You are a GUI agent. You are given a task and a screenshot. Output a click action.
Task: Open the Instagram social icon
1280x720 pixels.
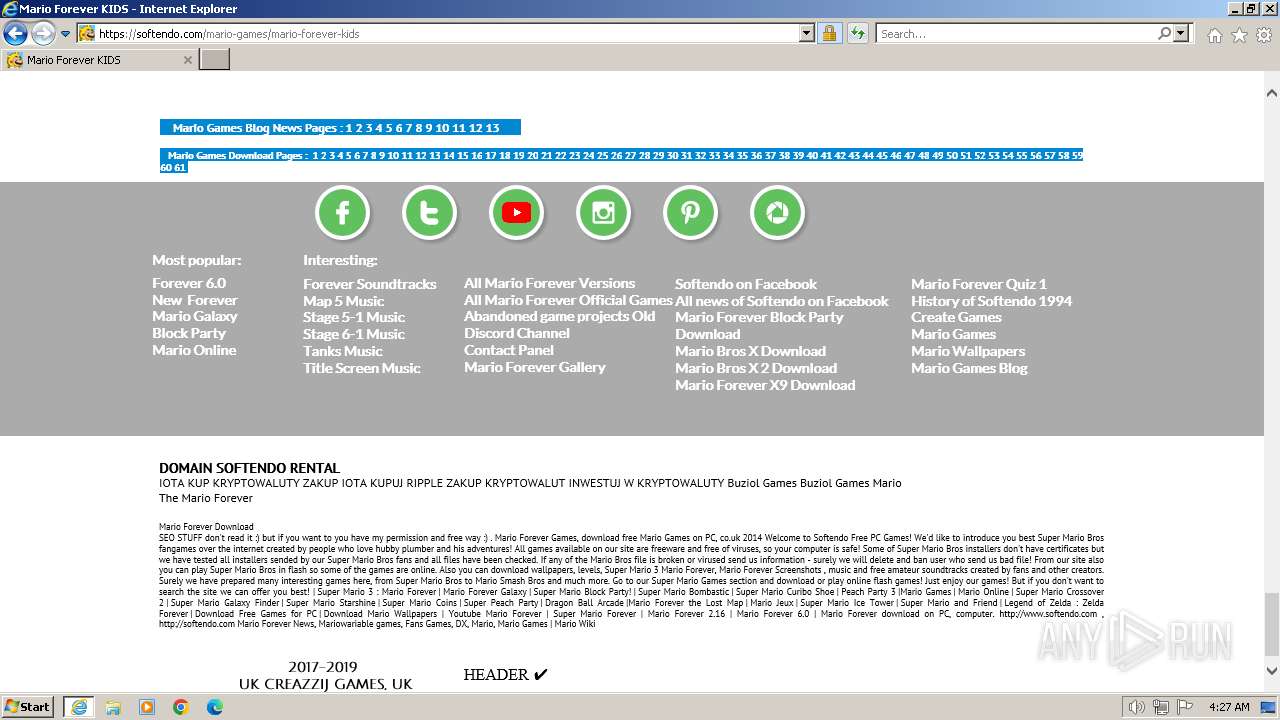click(x=604, y=213)
